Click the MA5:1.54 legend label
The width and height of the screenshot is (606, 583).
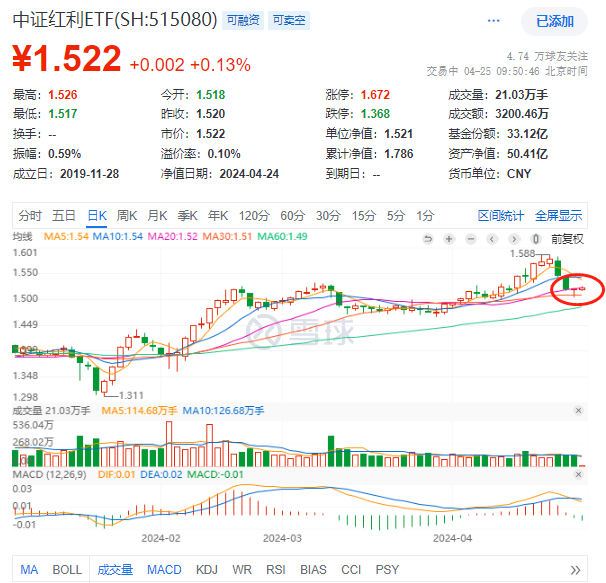coord(66,236)
